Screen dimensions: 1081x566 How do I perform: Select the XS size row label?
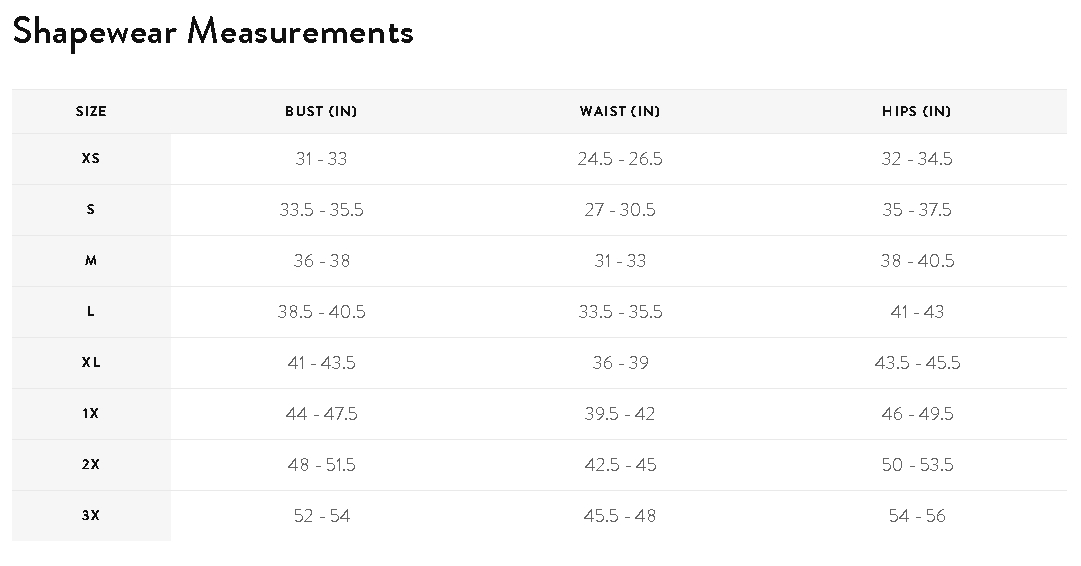(91, 159)
